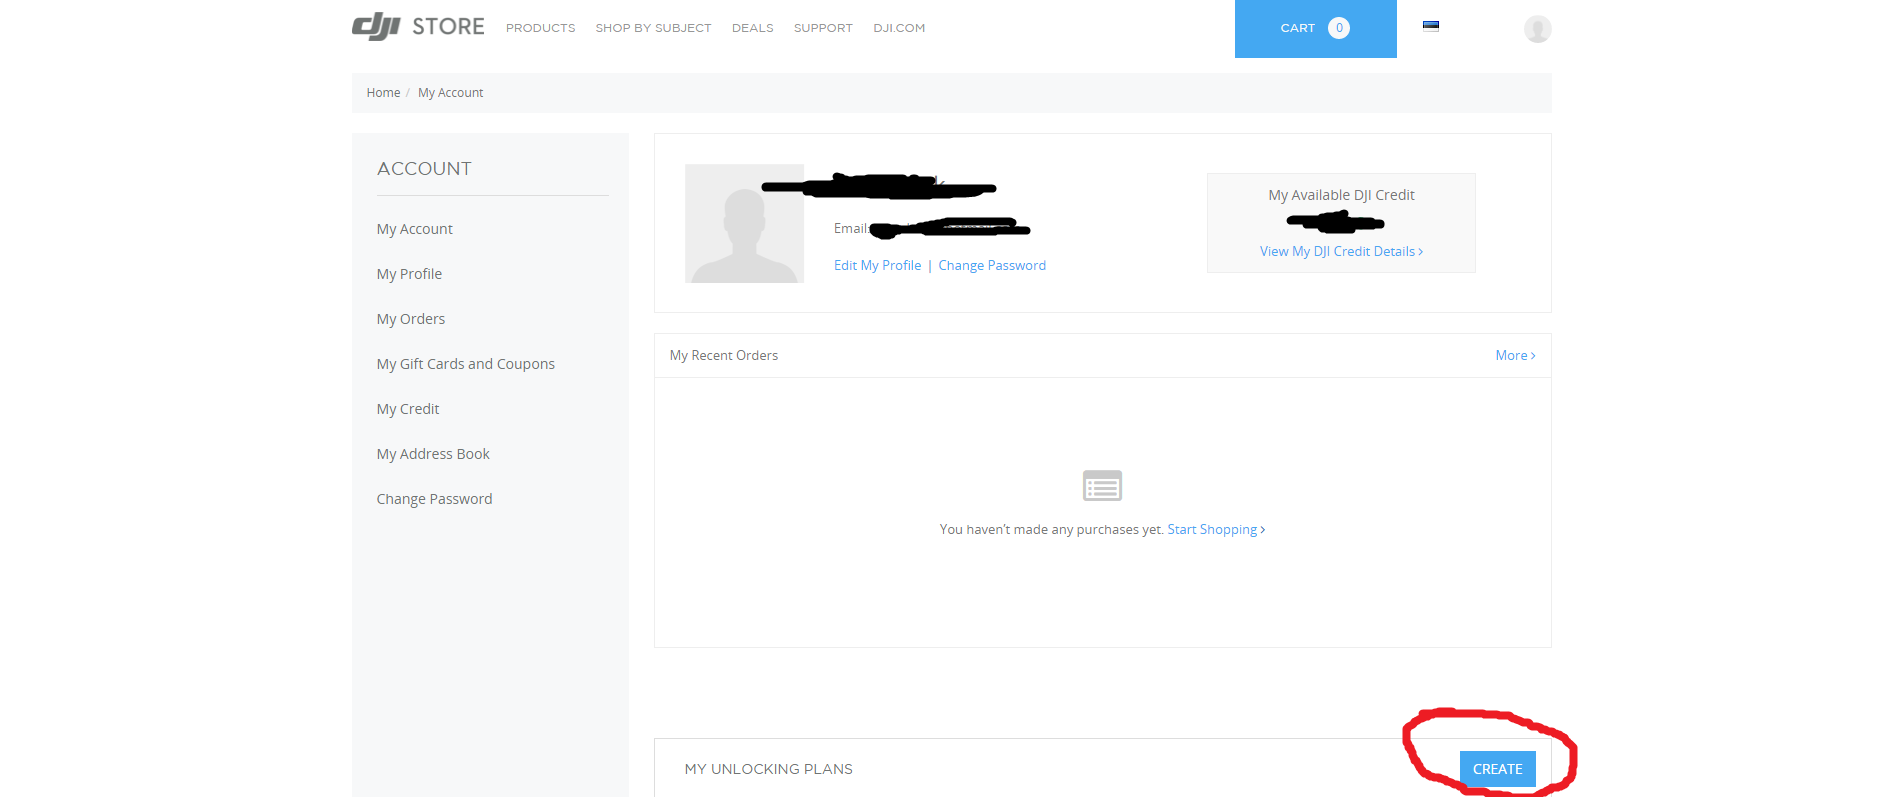Select My Account in the sidebar
This screenshot has width=1890, height=797.
(414, 229)
